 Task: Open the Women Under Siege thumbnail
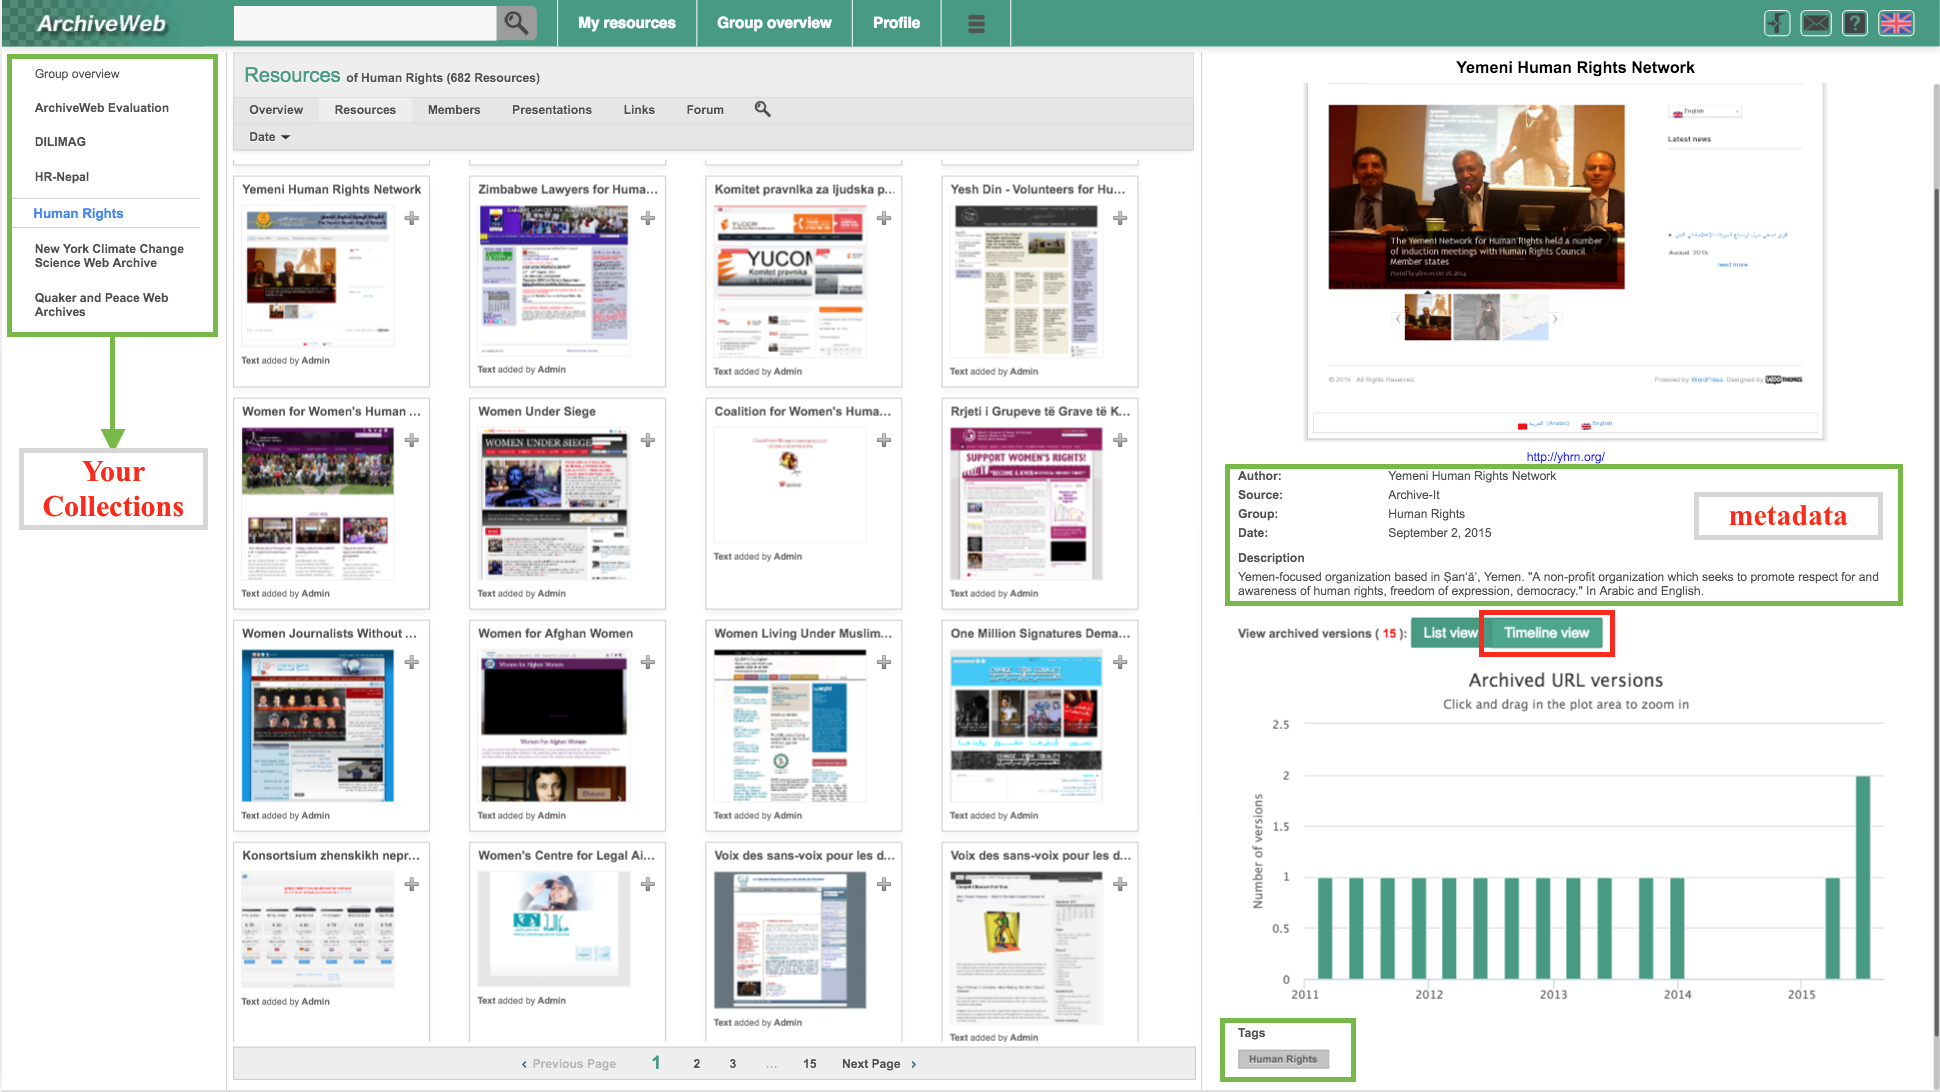[555, 505]
